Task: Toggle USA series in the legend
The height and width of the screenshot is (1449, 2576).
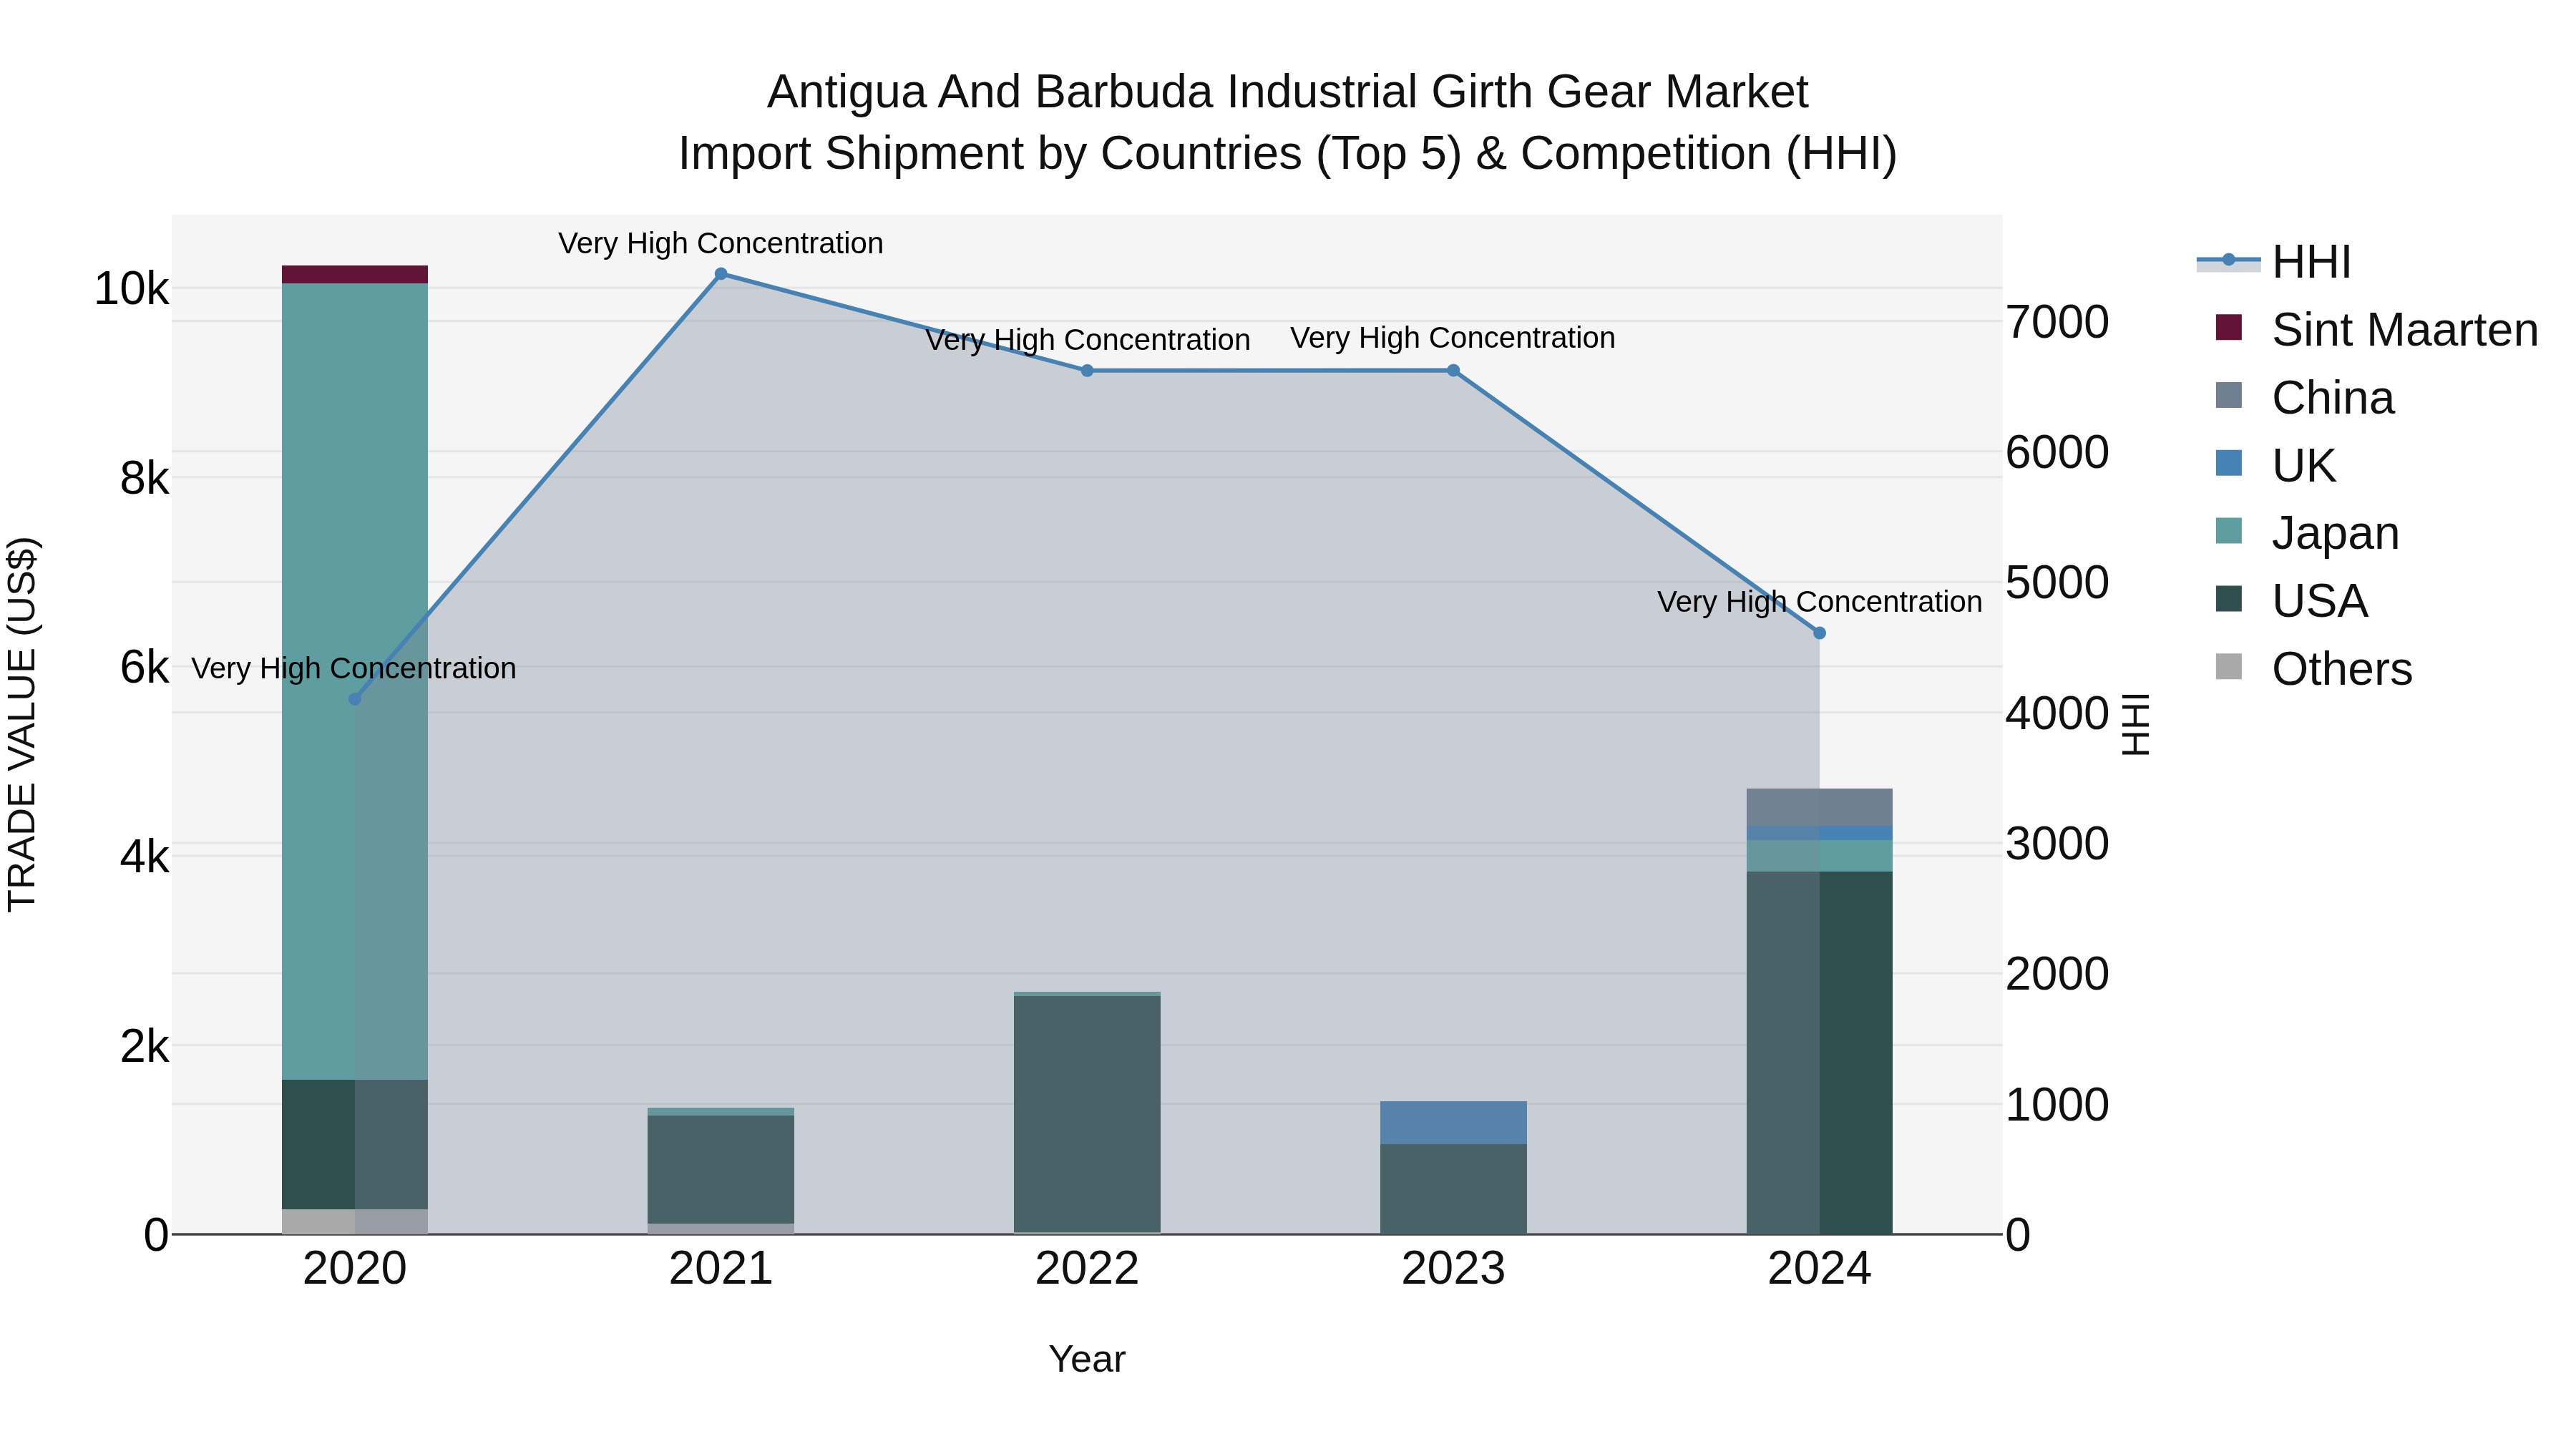Action: tap(2291, 601)
